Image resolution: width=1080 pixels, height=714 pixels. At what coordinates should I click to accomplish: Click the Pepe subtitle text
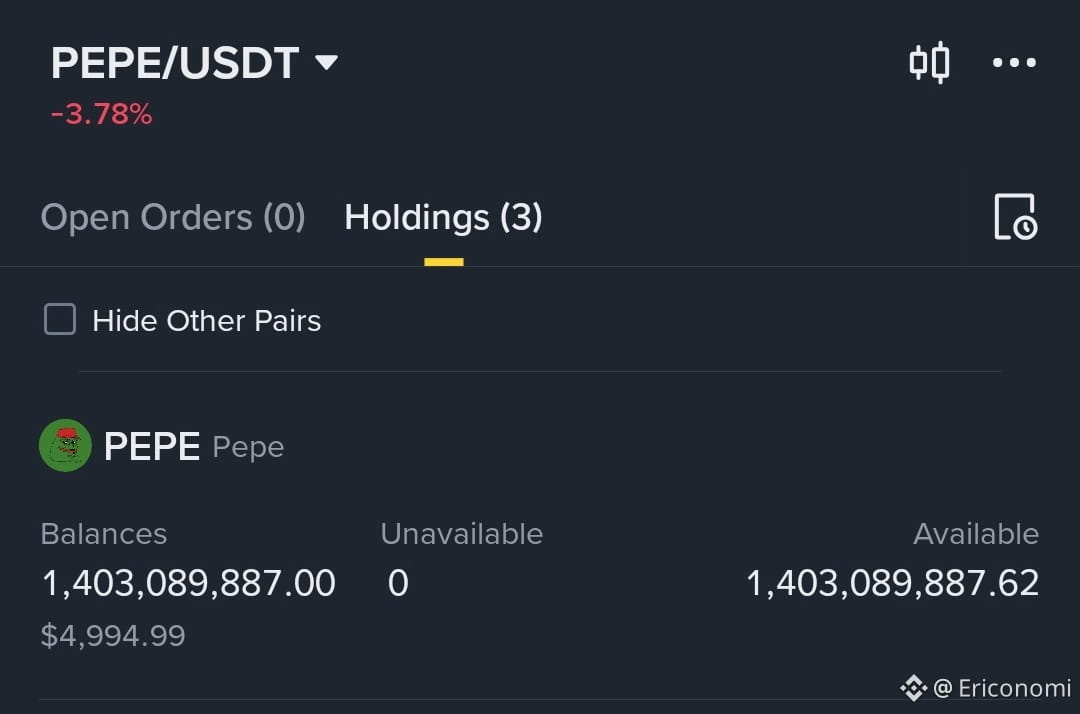coord(249,448)
